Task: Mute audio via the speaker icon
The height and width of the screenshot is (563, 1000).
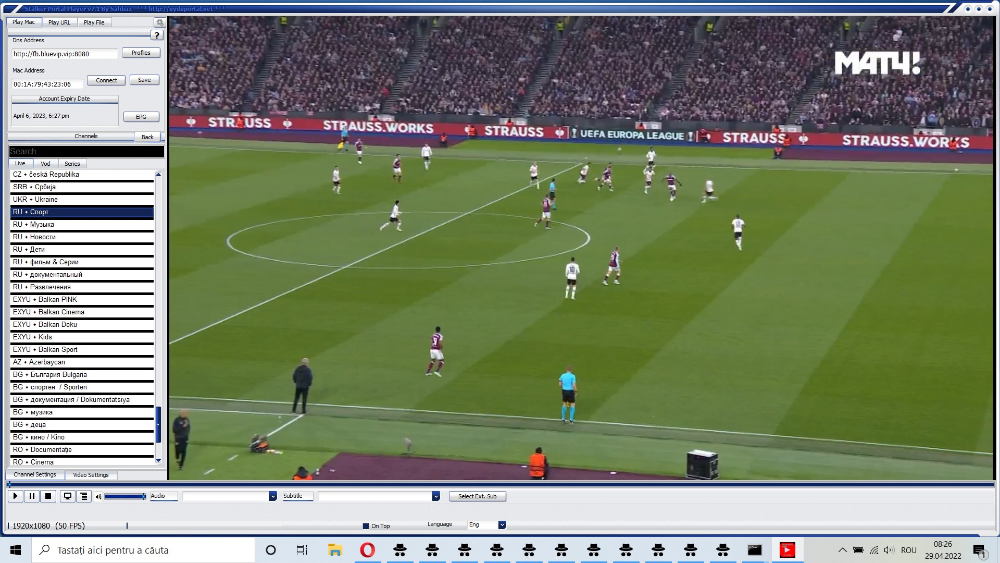Action: [98, 497]
